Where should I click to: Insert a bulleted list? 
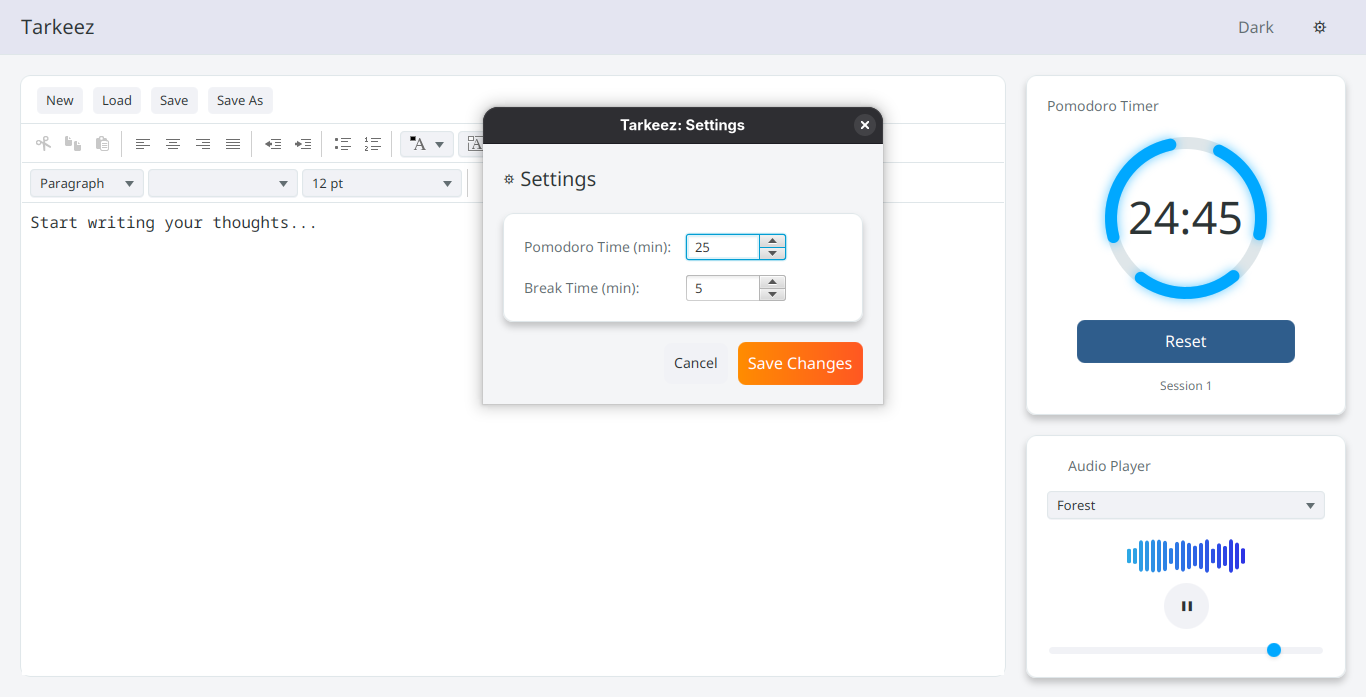tap(343, 144)
